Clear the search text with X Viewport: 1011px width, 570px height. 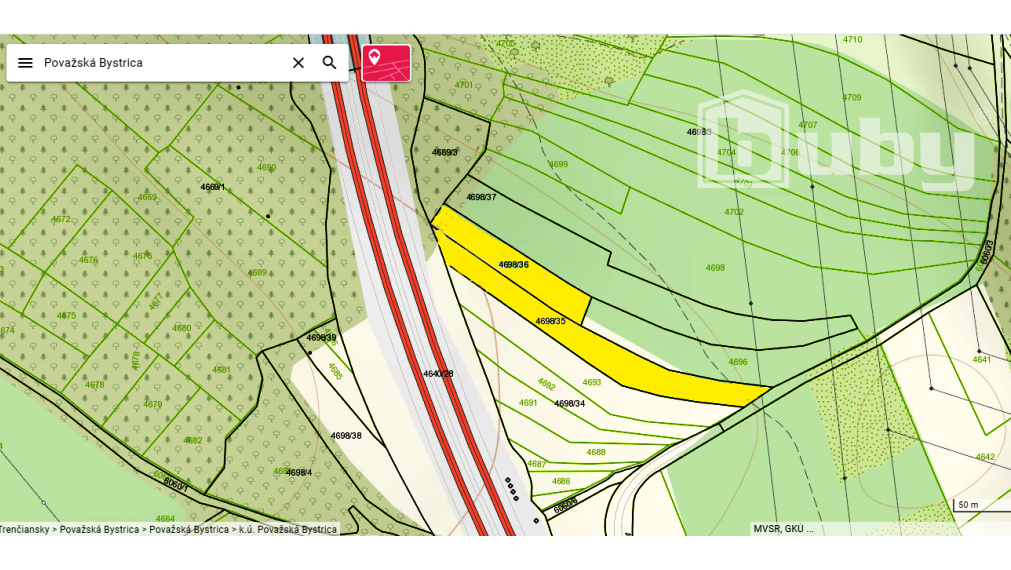click(x=298, y=63)
